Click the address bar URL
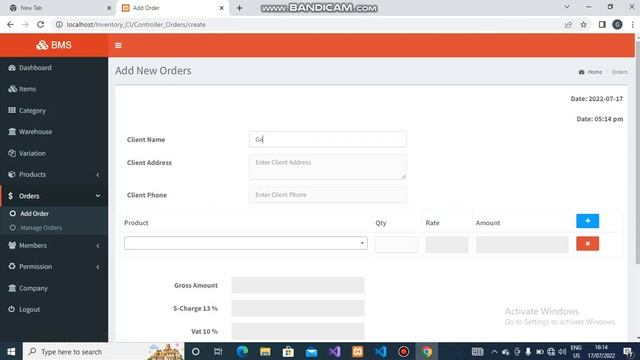The width and height of the screenshot is (640, 360). tap(136, 24)
